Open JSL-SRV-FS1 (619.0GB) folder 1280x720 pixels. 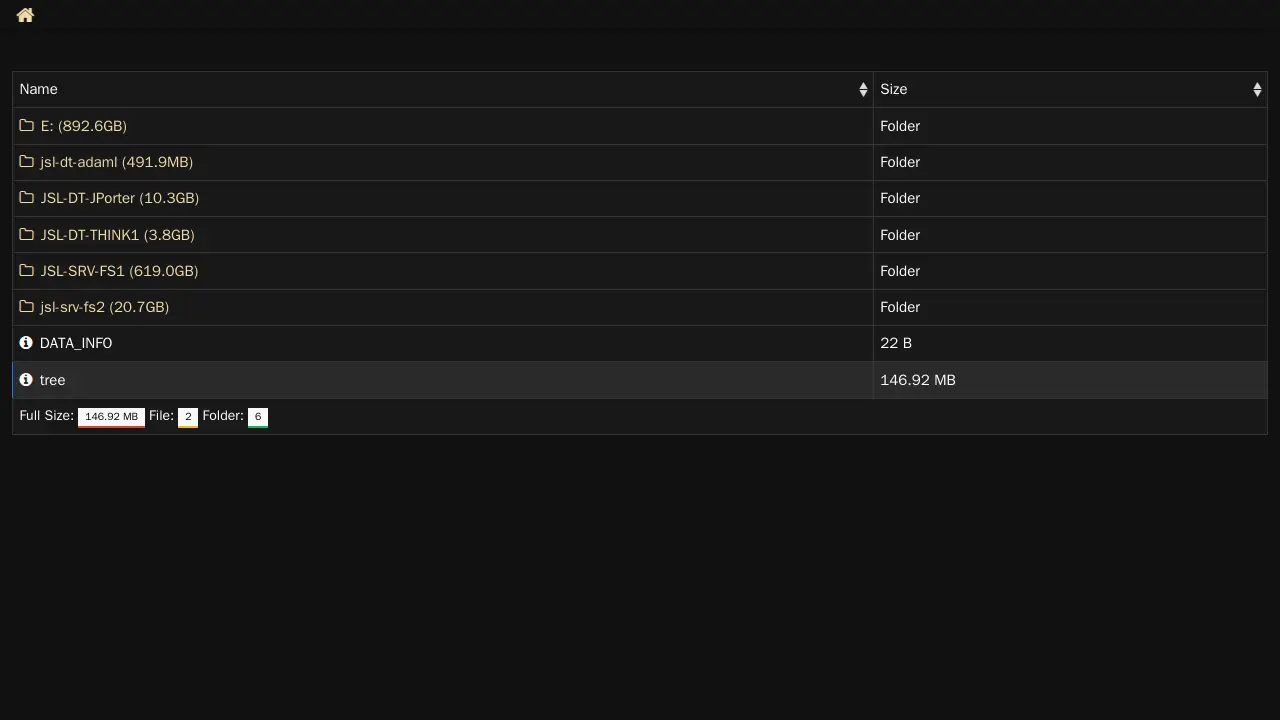119,271
